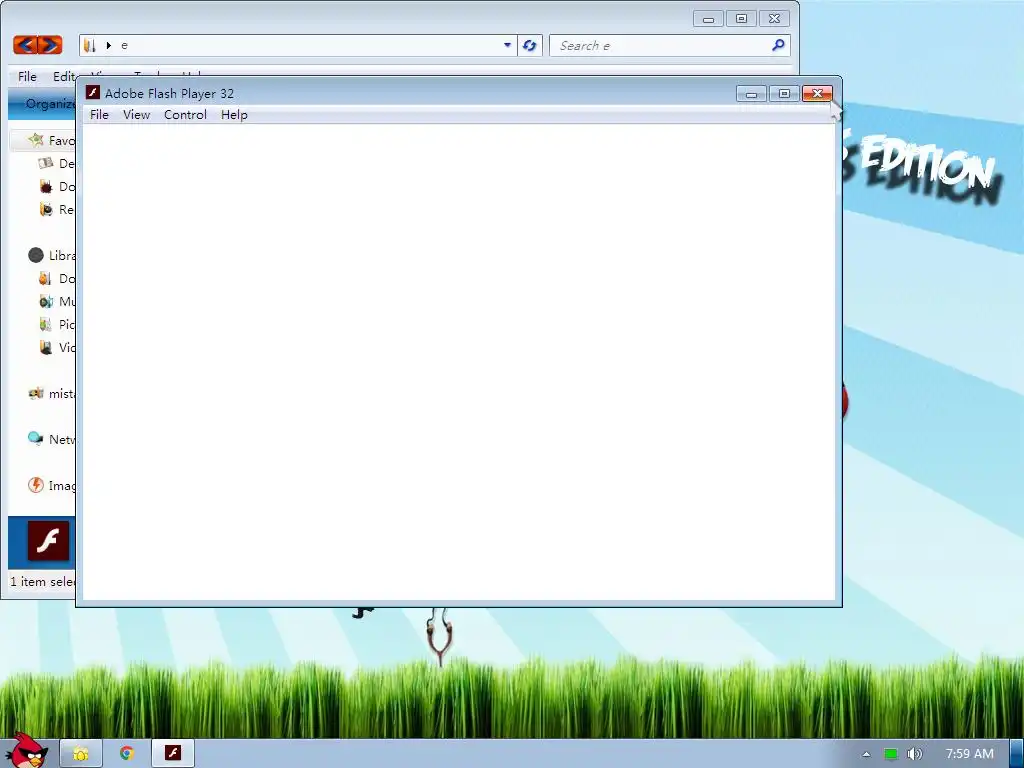This screenshot has width=1024, height=768.
Task: Open the volume speaker tray icon
Action: click(915, 754)
